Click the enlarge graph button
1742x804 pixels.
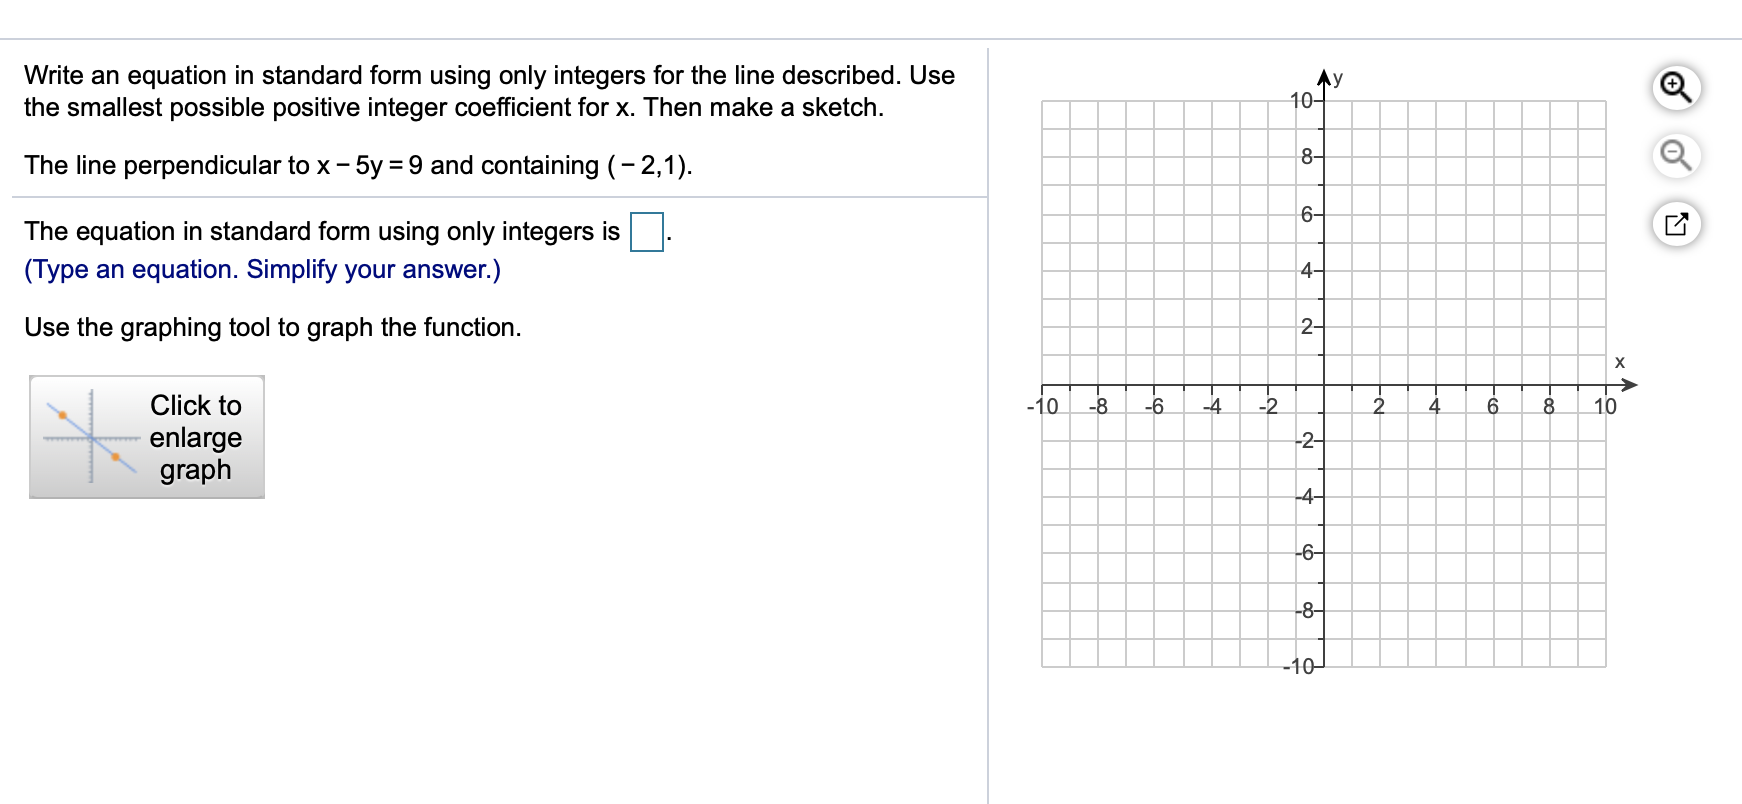click(146, 437)
